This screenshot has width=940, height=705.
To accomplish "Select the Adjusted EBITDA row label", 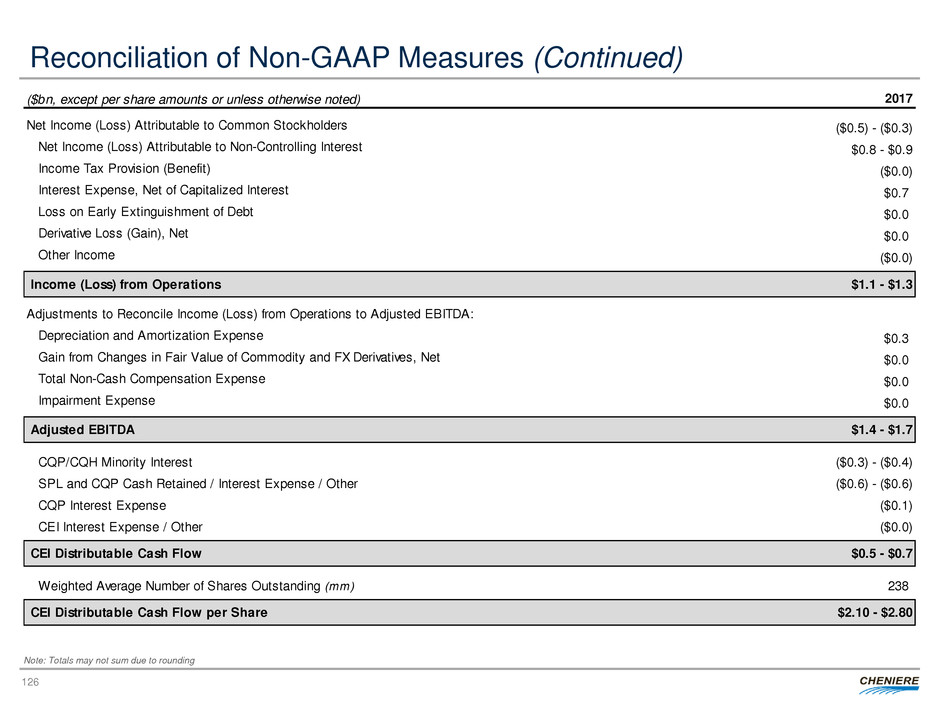I will point(83,430).
